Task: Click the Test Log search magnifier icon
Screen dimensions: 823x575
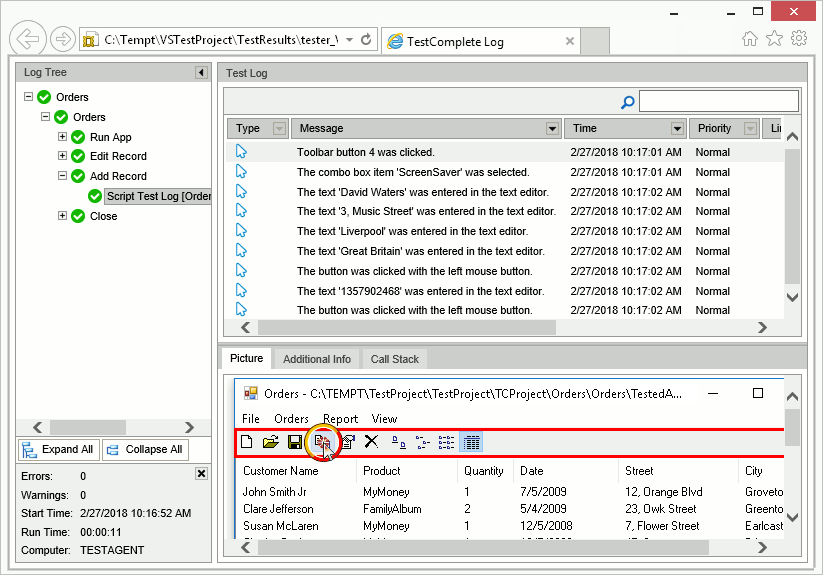Action: 628,101
